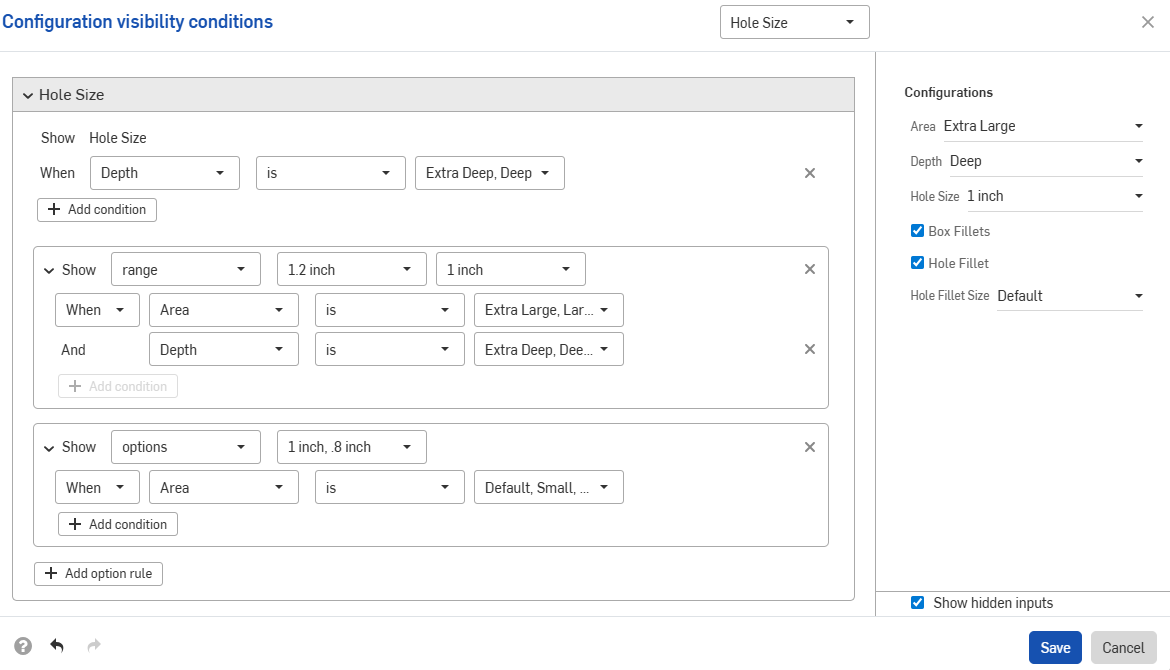This screenshot has width=1170, height=670.
Task: Undo the last change
Action: [57, 645]
